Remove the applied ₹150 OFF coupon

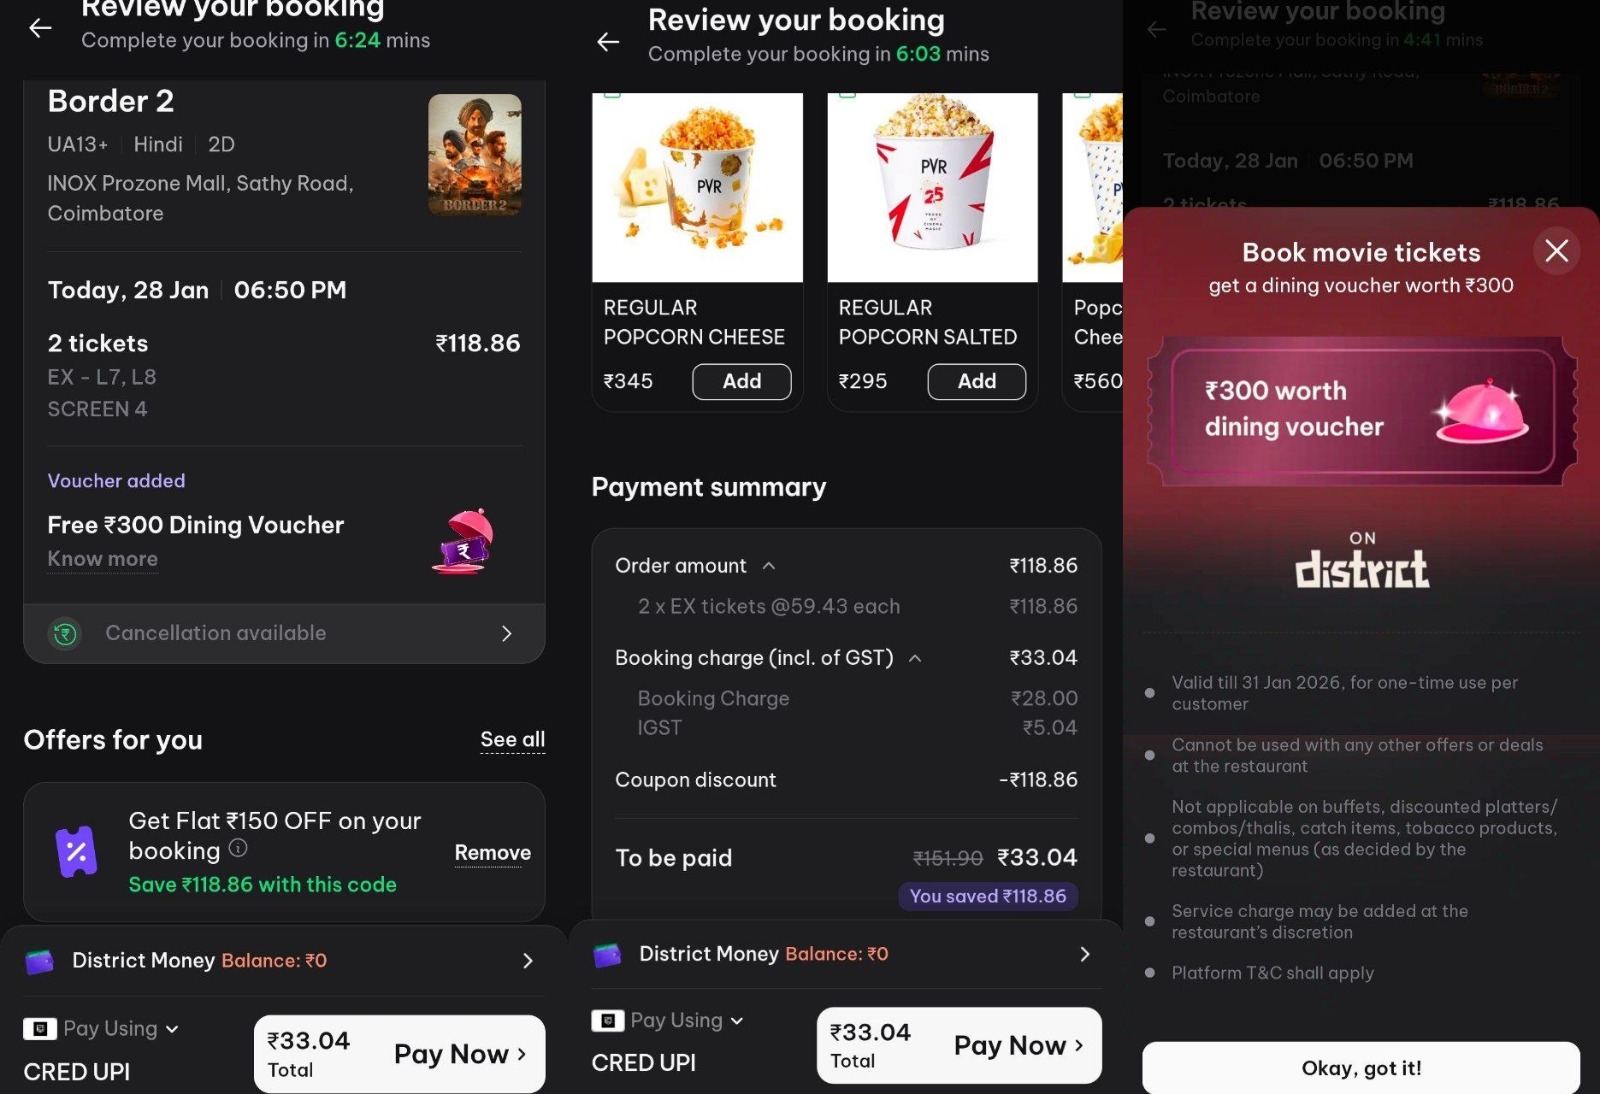(493, 853)
